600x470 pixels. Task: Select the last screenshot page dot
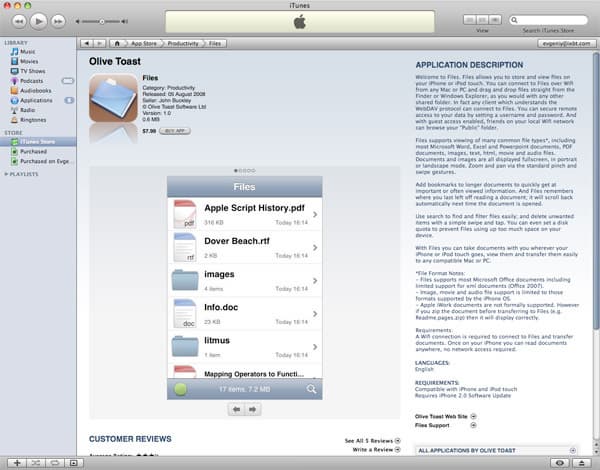253,171
